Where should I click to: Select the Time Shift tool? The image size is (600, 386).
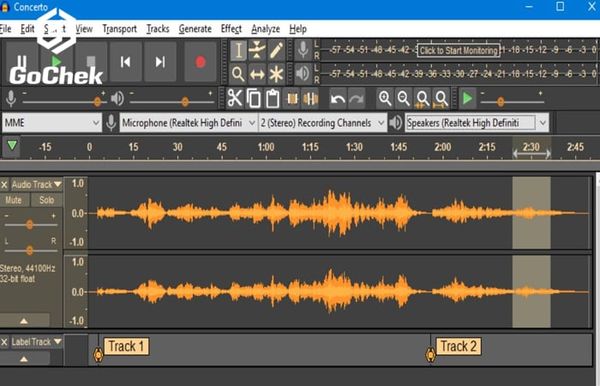[257, 74]
